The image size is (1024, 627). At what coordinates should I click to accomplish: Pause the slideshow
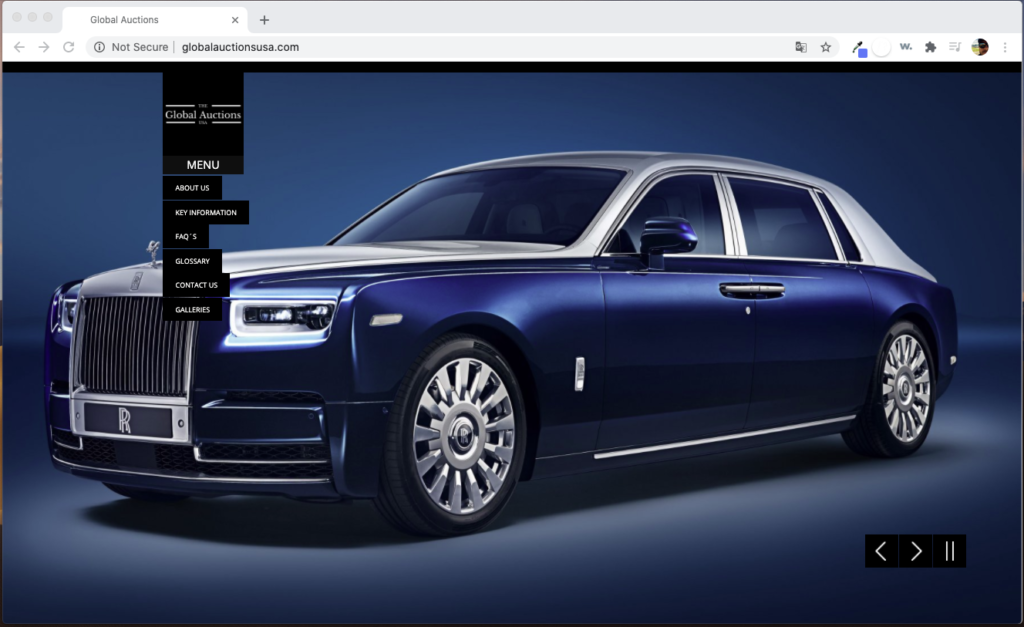pyautogui.click(x=949, y=551)
